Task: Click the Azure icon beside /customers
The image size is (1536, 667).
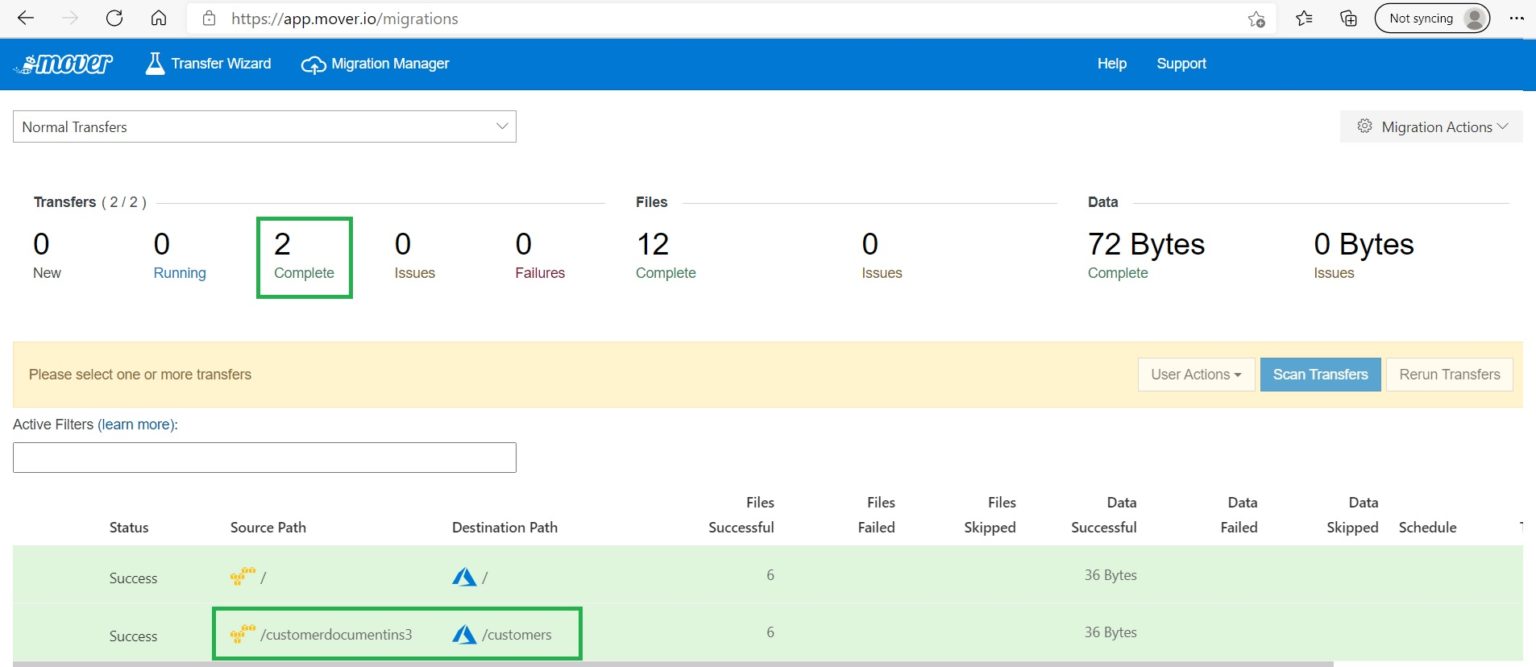Action: [x=464, y=634]
